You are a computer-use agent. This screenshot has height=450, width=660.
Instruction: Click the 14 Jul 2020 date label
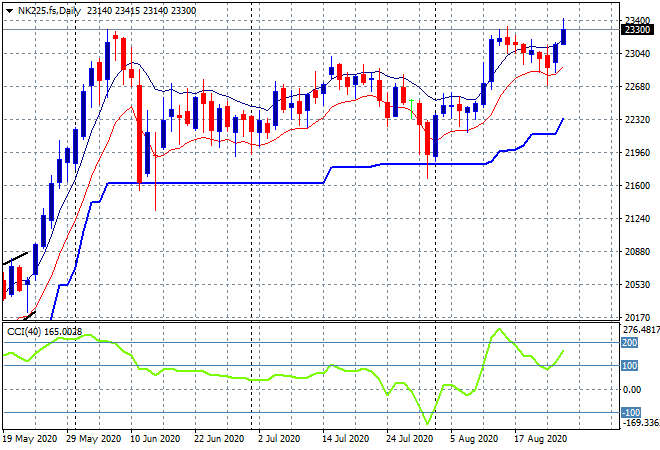point(346,439)
